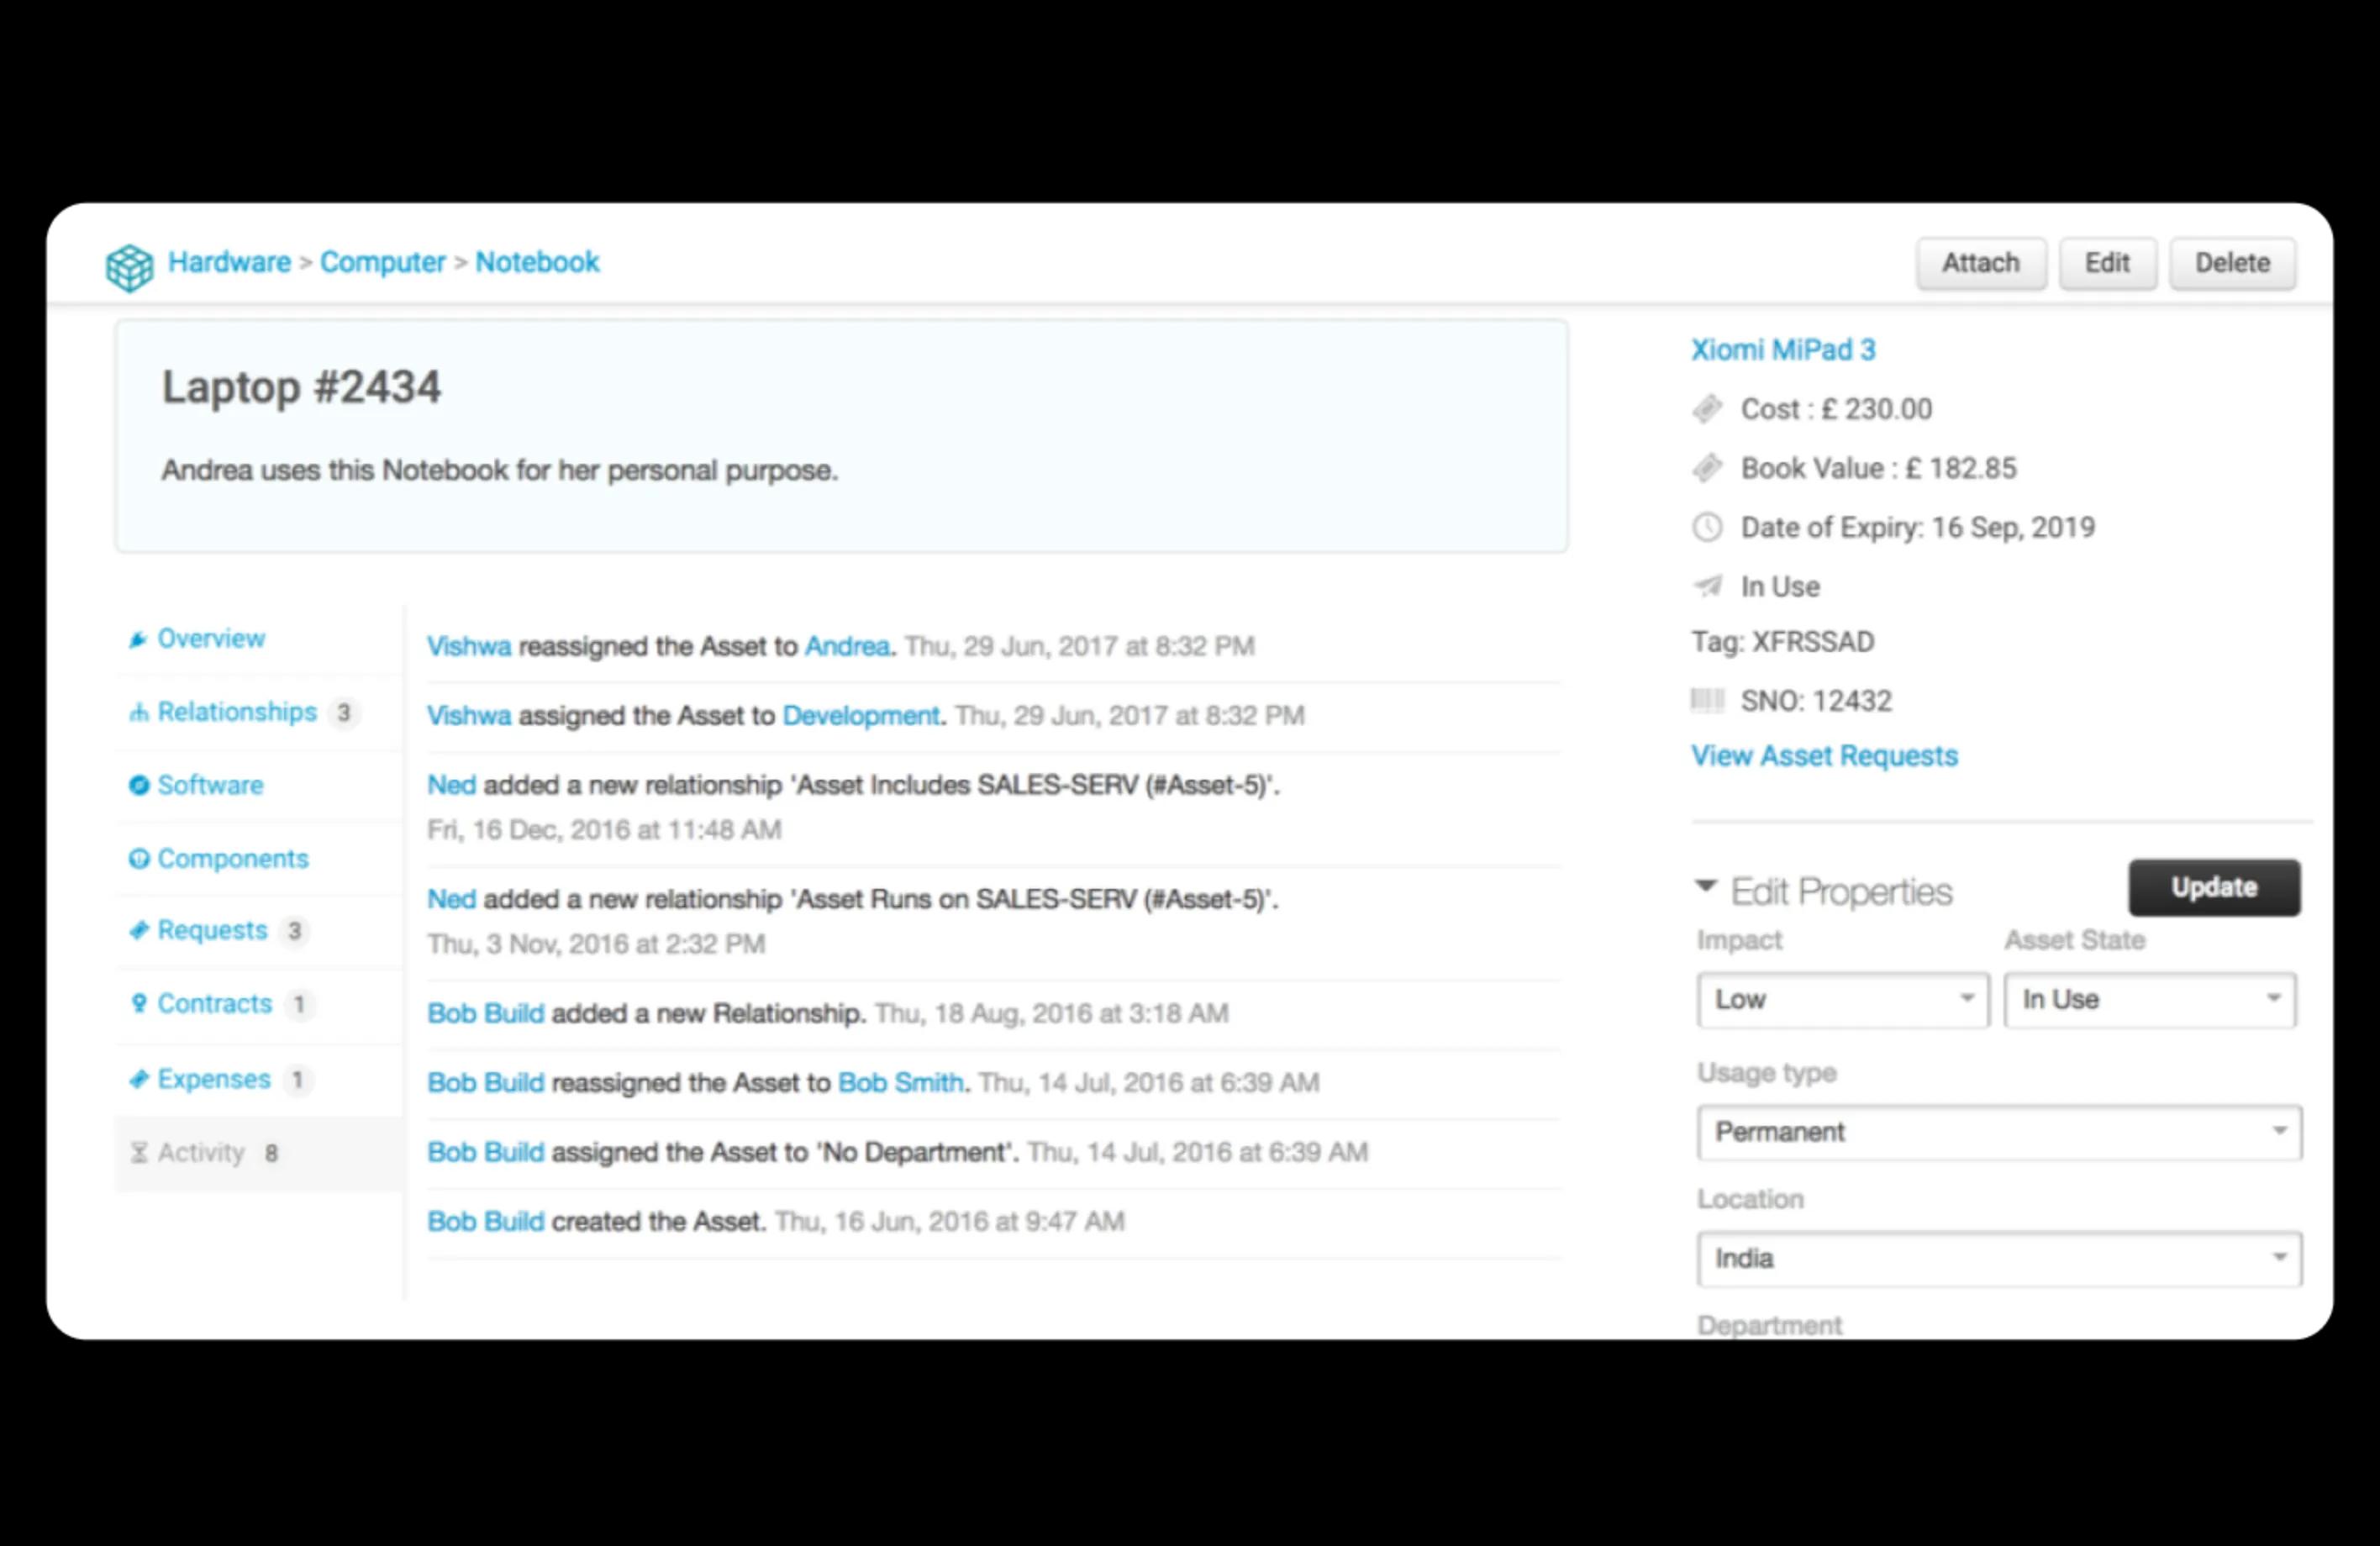This screenshot has height=1546, width=2380.
Task: Go to Hardware breadcrumb link
Action: [229, 262]
